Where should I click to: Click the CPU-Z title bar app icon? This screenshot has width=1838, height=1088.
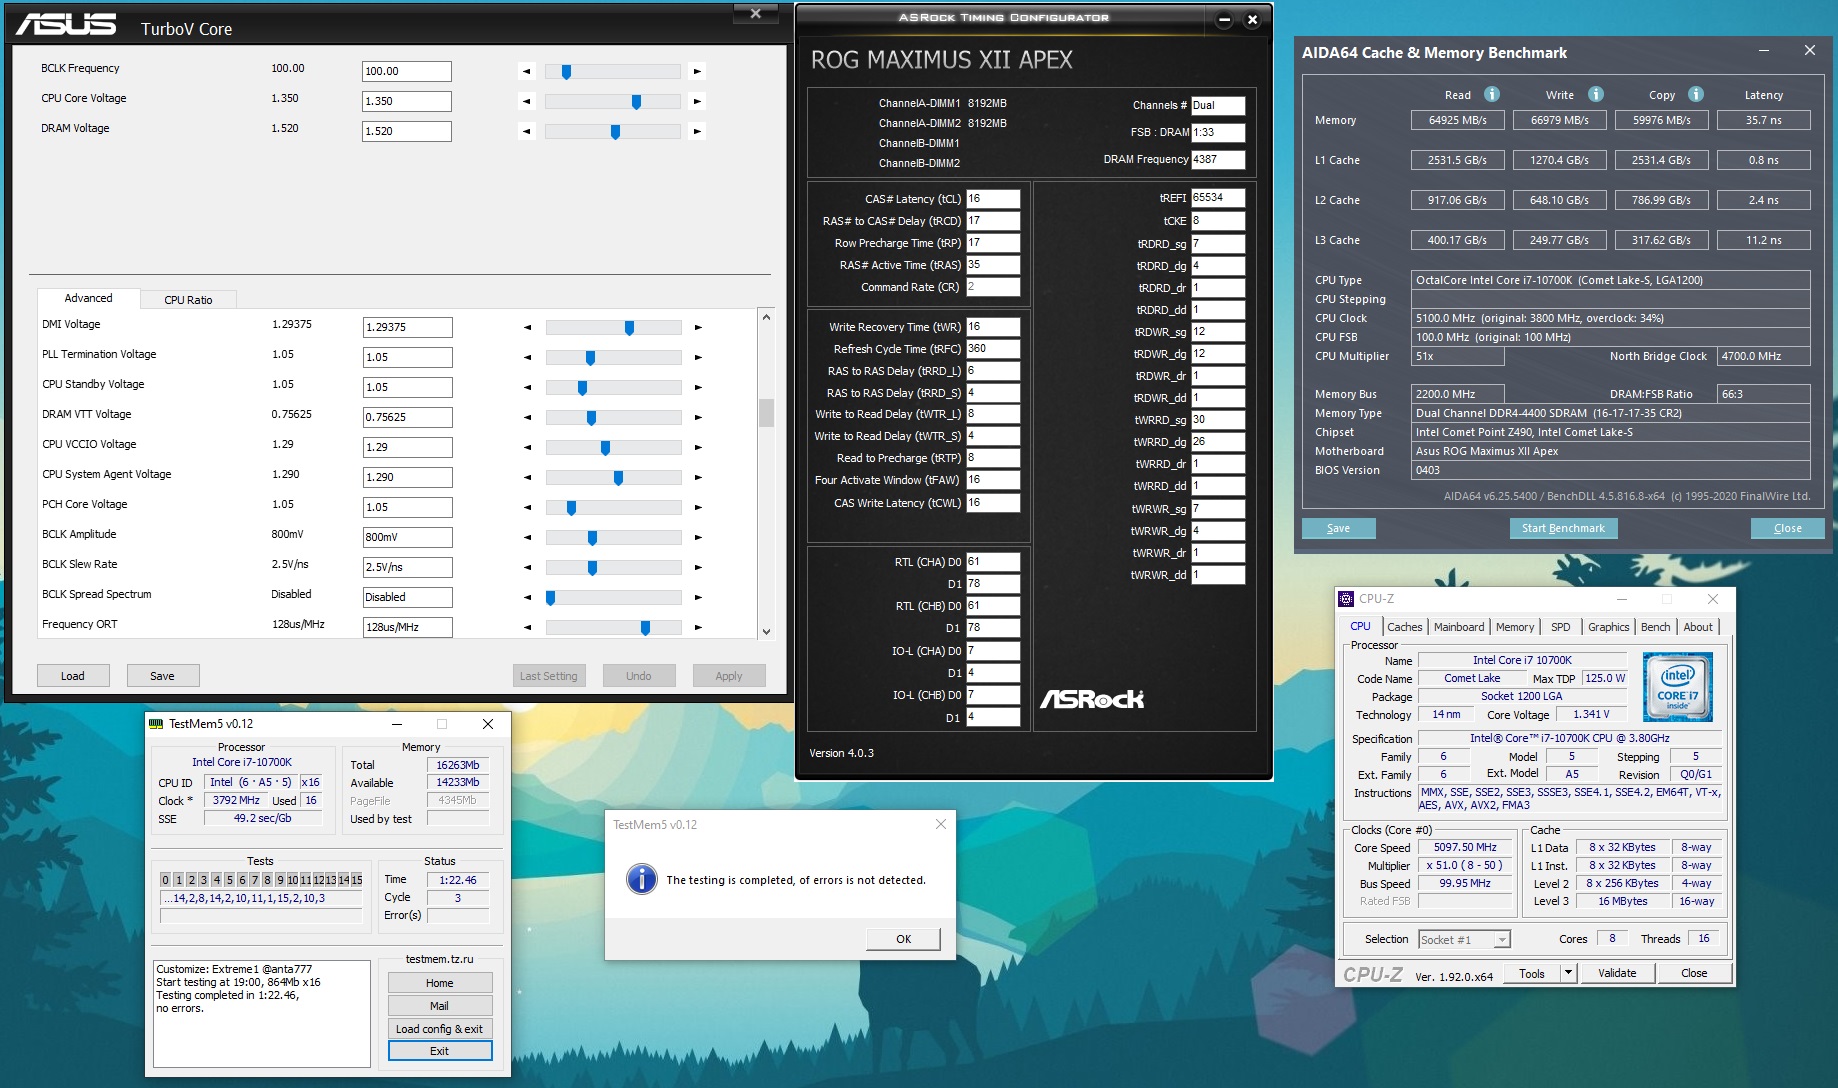tap(1346, 599)
